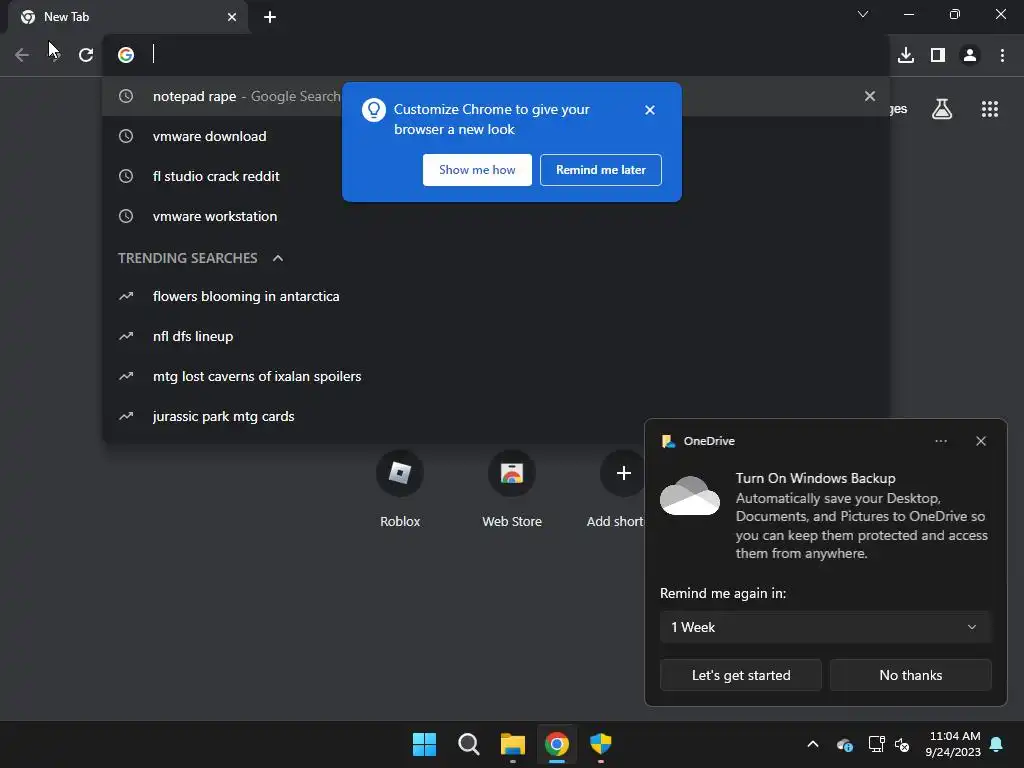This screenshot has height=768, width=1024.
Task: Open File Explorer from the taskbar
Action: [x=513, y=744]
